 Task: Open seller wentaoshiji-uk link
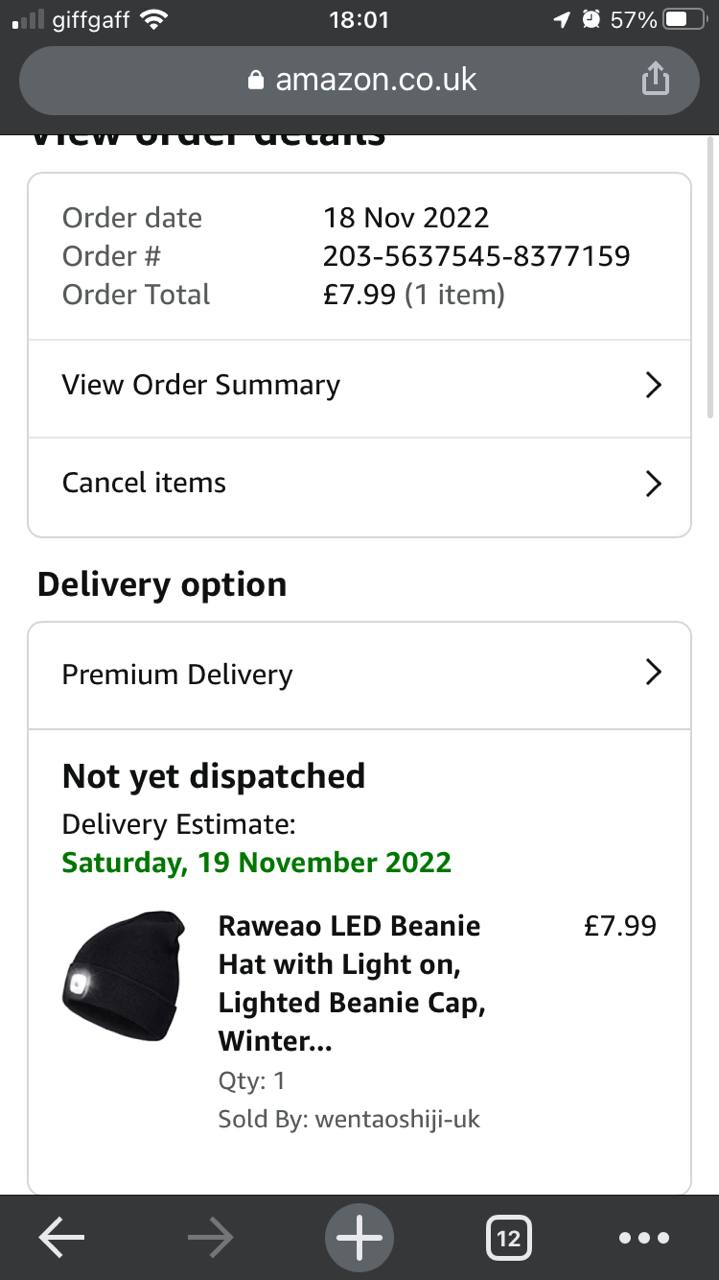tap(397, 1119)
